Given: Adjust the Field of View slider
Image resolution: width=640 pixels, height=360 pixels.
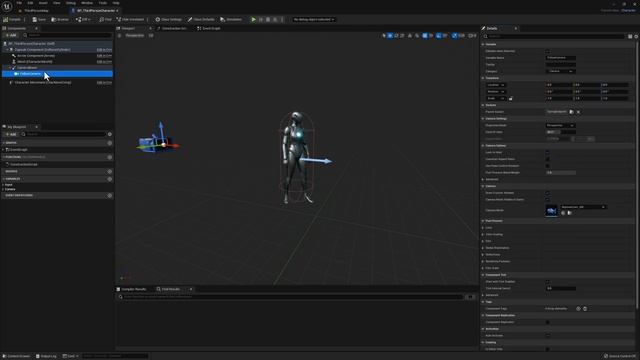Looking at the screenshot, I should (x=560, y=132).
